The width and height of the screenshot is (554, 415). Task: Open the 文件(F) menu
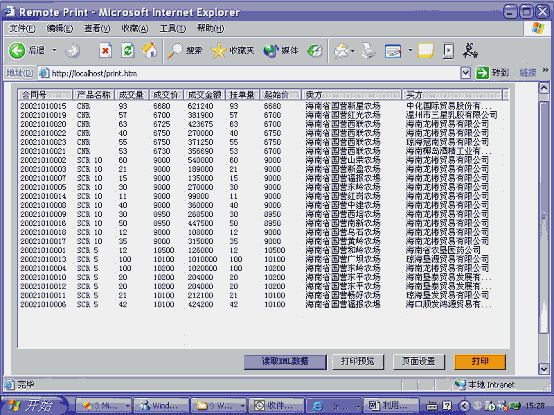coord(22,28)
